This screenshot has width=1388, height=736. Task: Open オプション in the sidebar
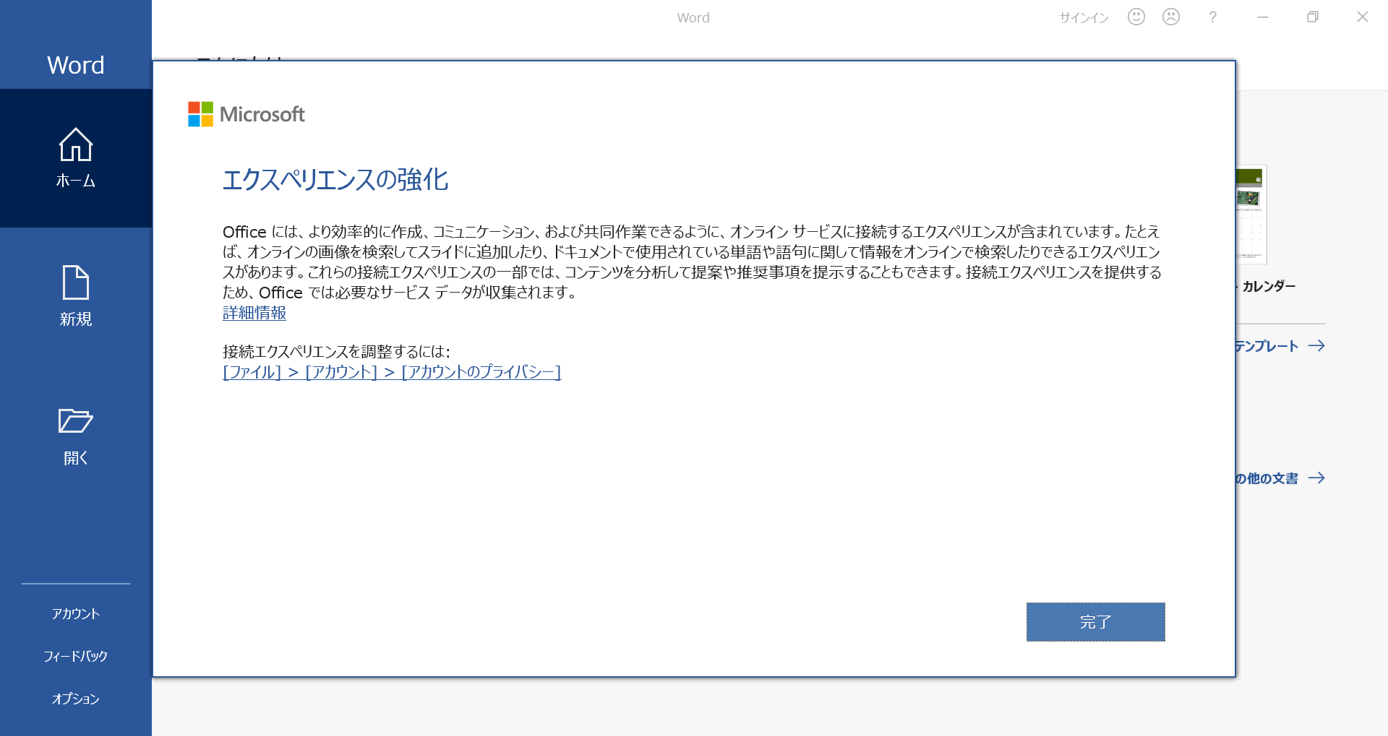(x=76, y=699)
